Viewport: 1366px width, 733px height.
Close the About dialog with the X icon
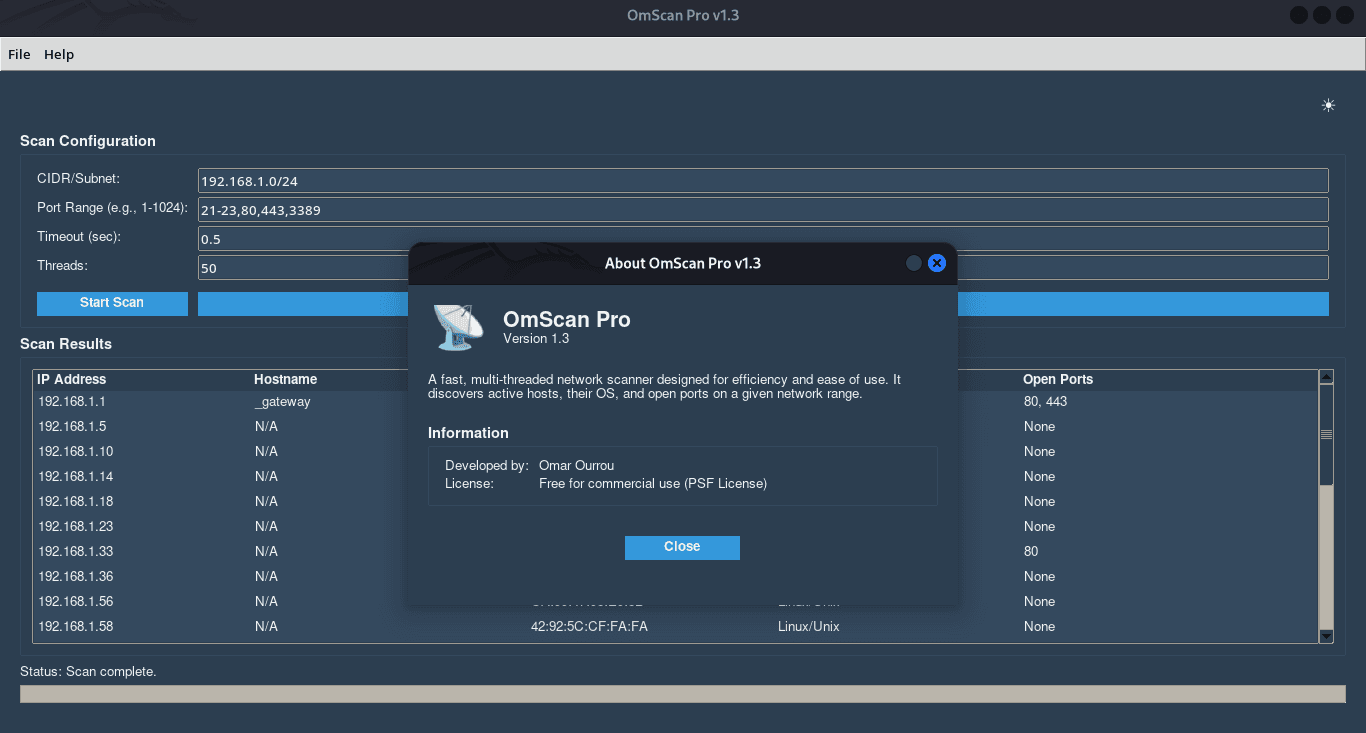tap(937, 263)
